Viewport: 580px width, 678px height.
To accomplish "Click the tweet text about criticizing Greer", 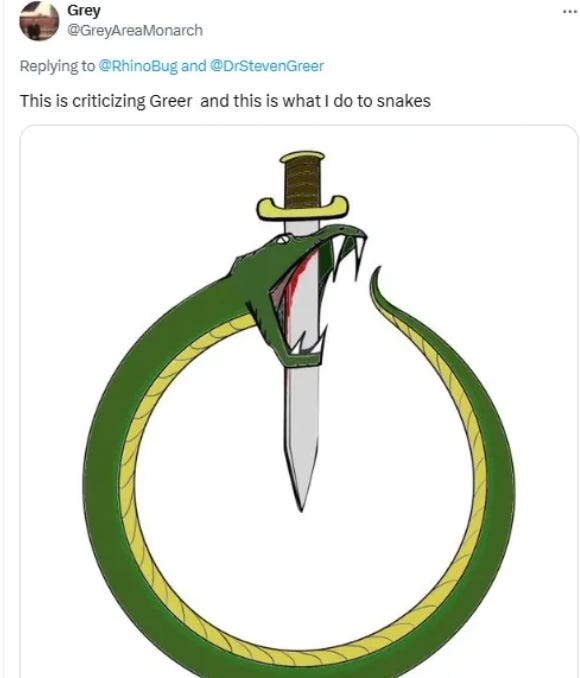I will click(225, 101).
